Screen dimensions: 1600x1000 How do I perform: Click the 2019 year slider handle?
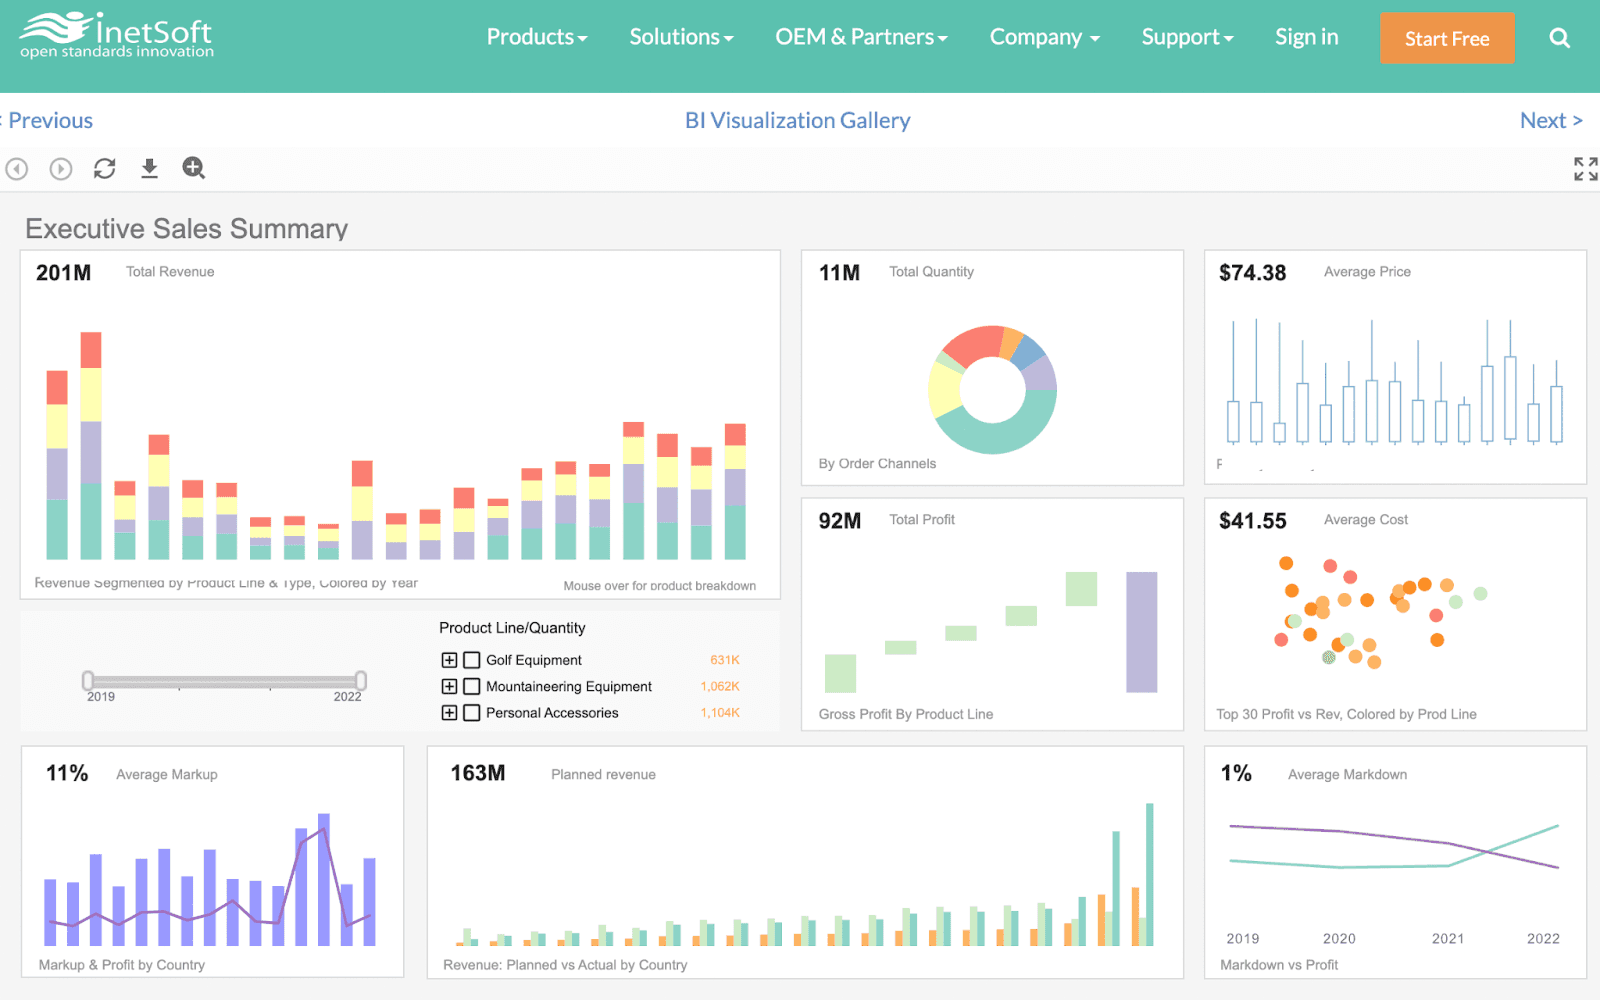tap(88, 680)
